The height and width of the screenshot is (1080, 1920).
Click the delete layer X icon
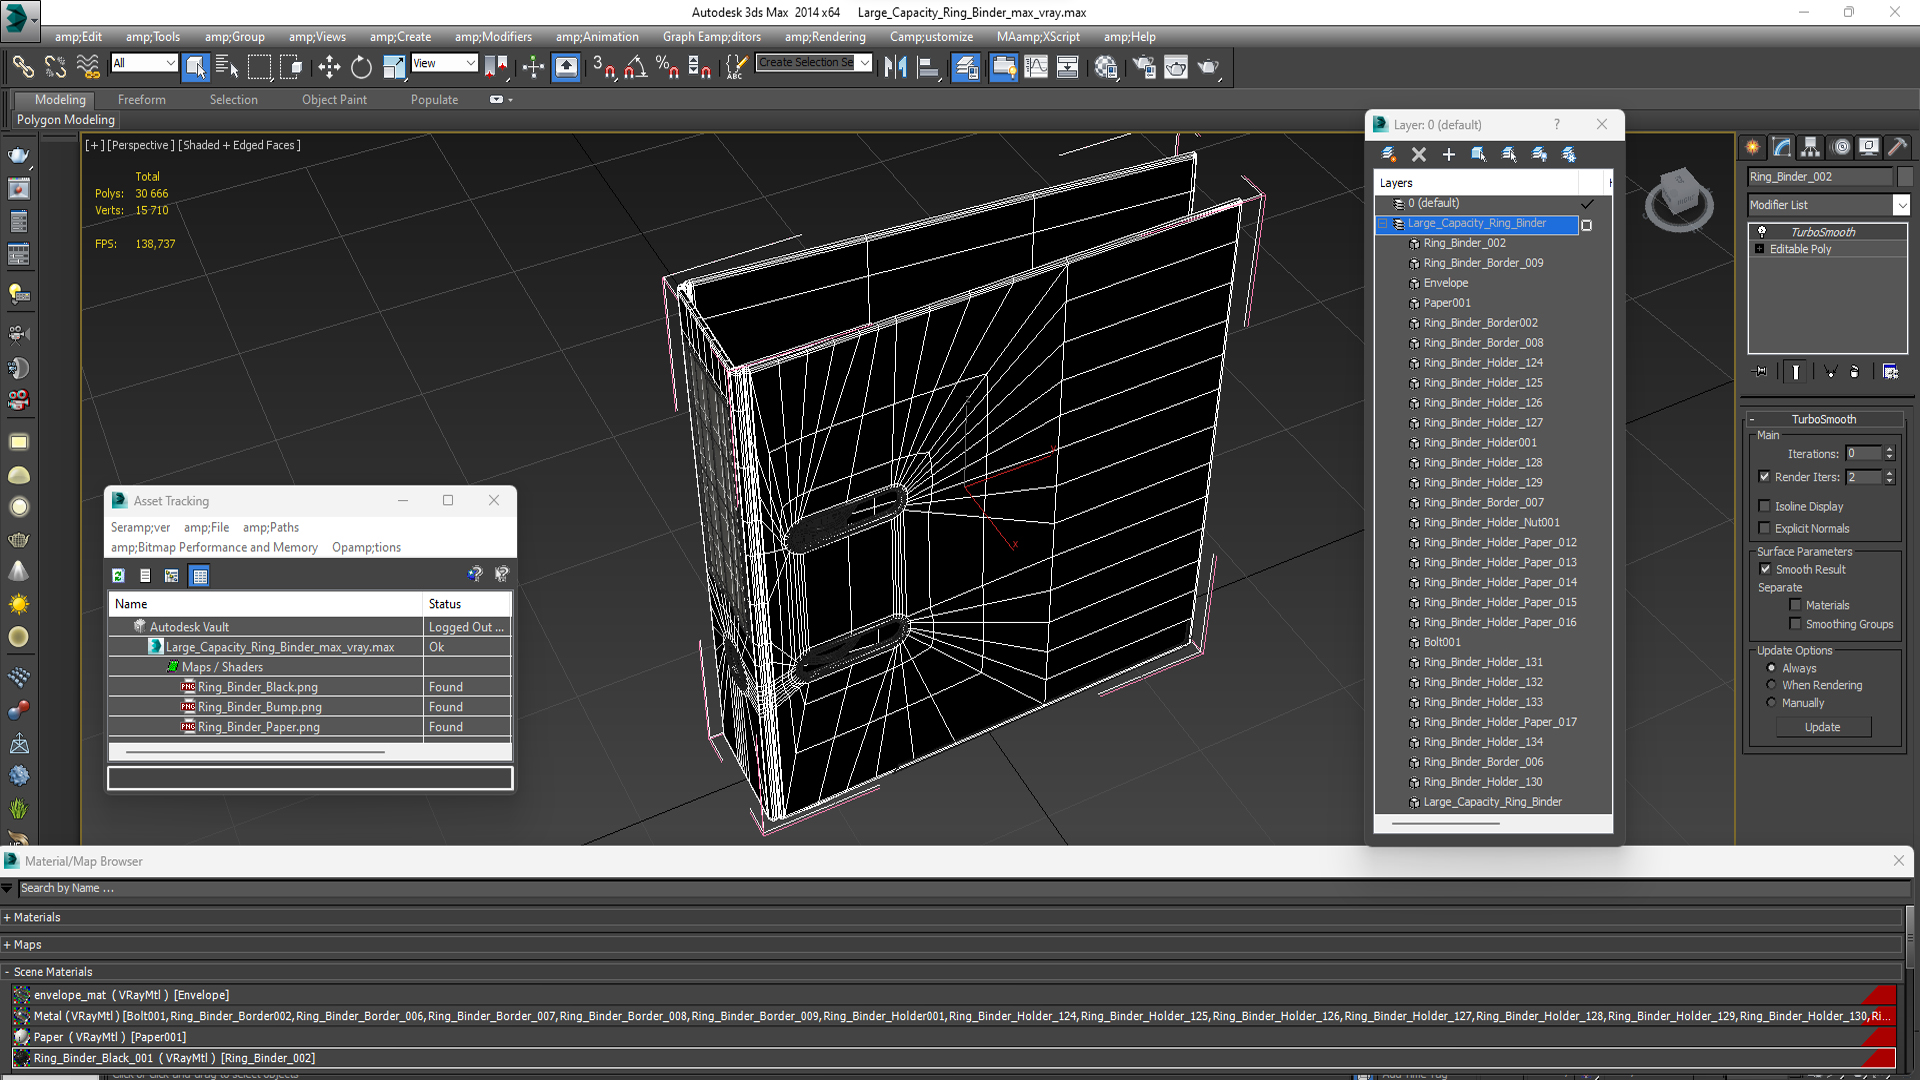[1418, 154]
